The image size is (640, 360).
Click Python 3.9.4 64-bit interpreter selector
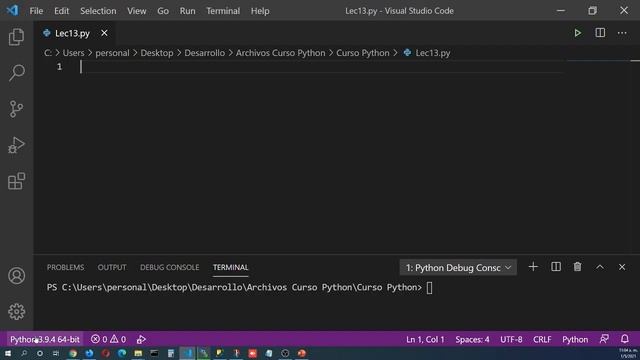click(x=45, y=340)
